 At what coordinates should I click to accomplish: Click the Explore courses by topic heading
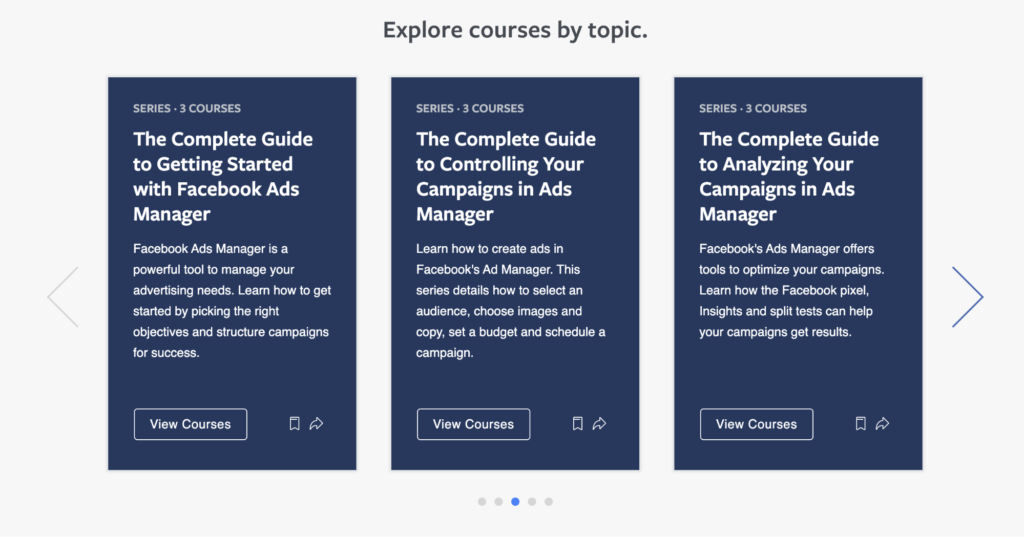click(x=515, y=30)
